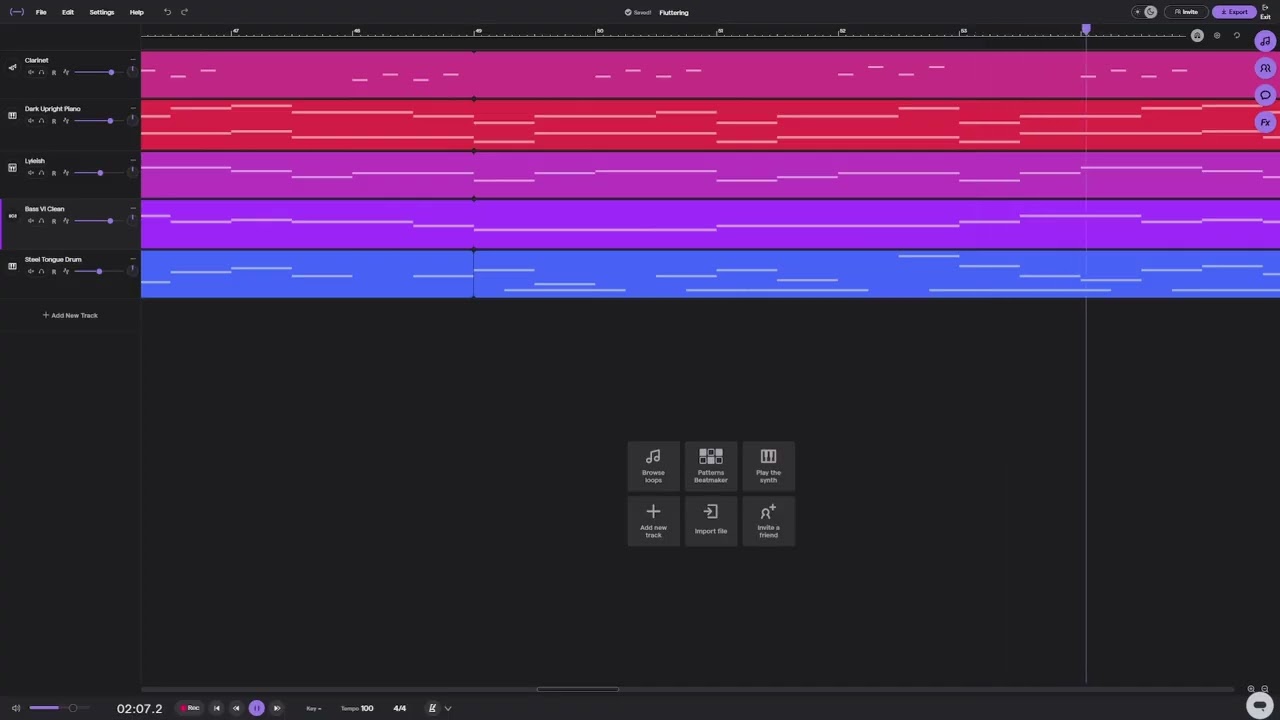Open the collaborators panel icon
The image size is (1280, 720).
point(1265,68)
